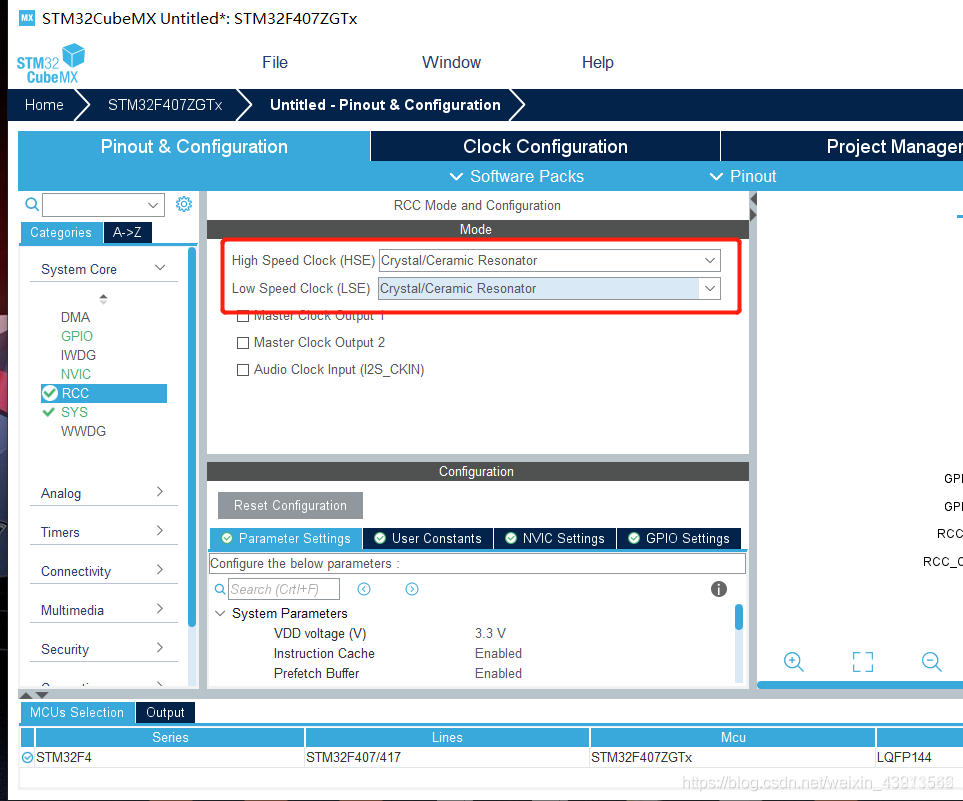Enable Audio Clock Input (I2S_CKIN)

coord(243,370)
